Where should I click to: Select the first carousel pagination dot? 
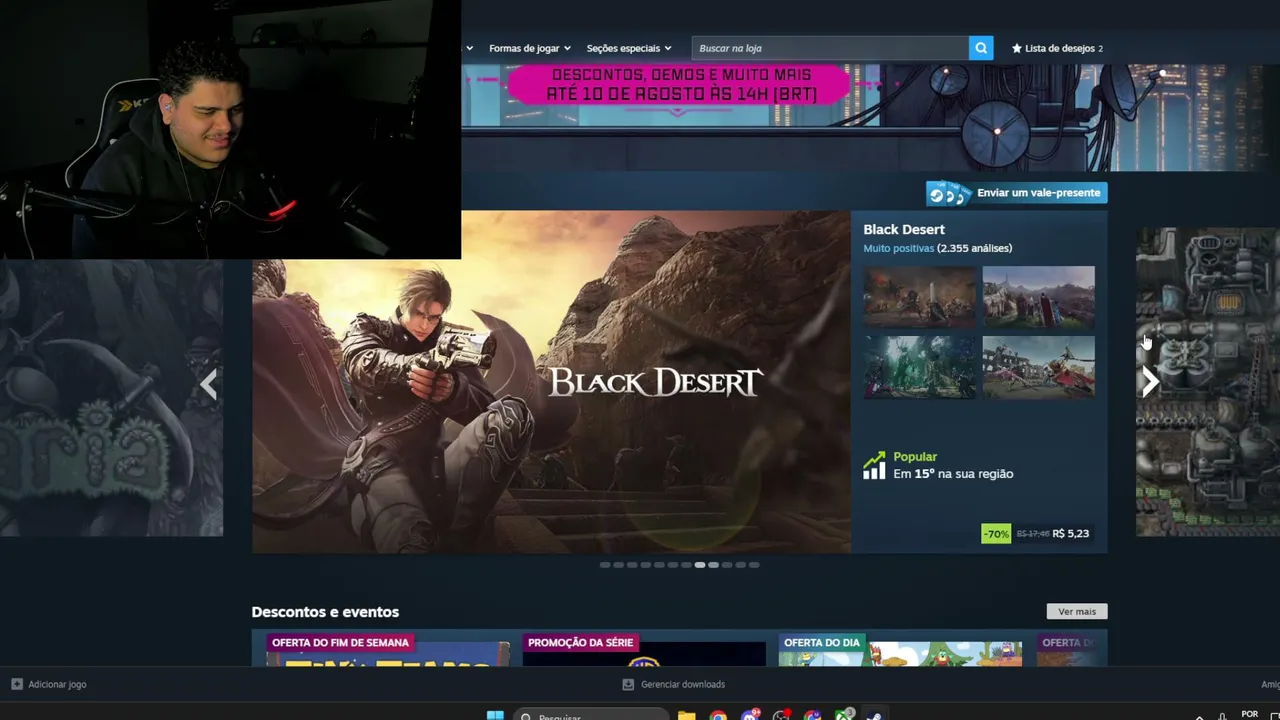pyautogui.click(x=605, y=565)
